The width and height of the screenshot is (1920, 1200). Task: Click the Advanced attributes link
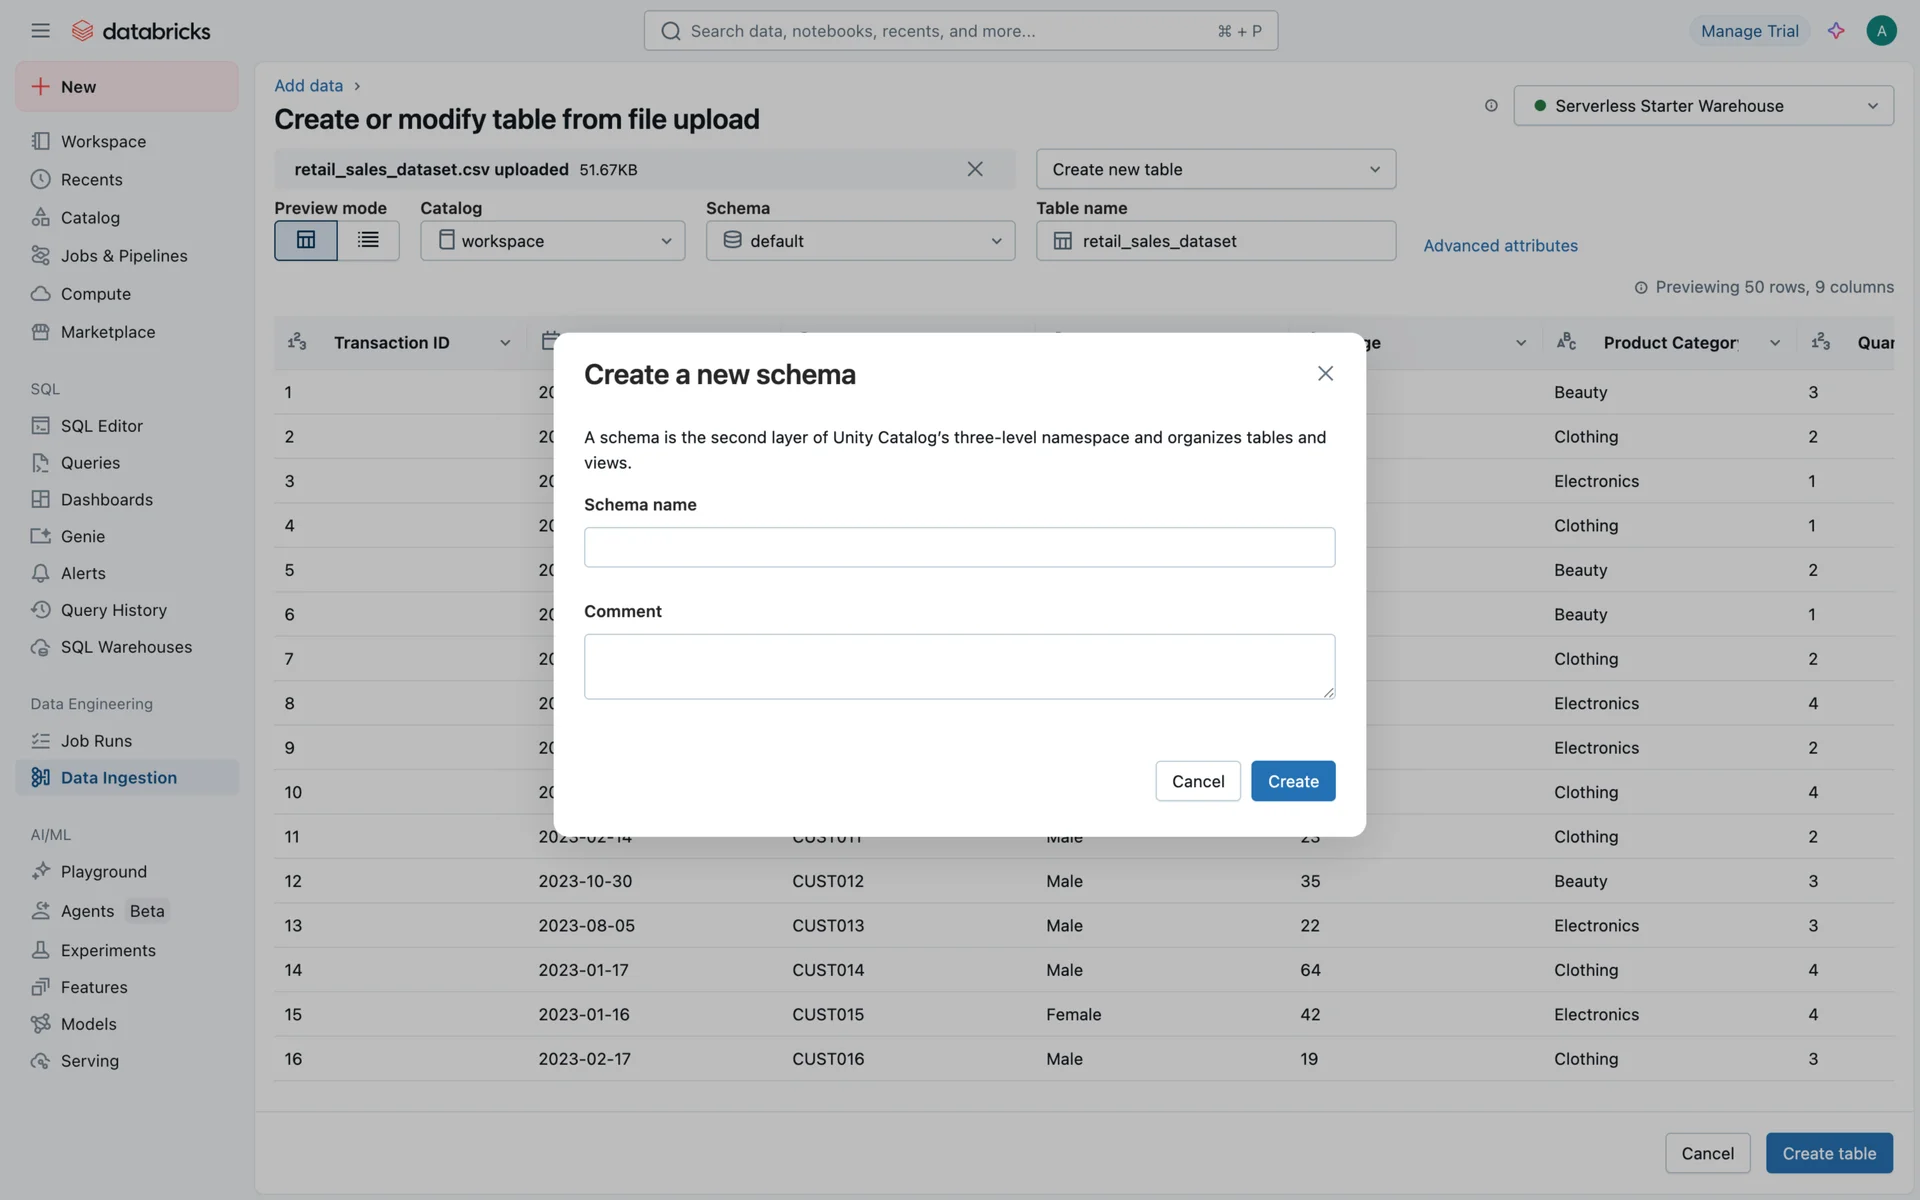click(1500, 246)
